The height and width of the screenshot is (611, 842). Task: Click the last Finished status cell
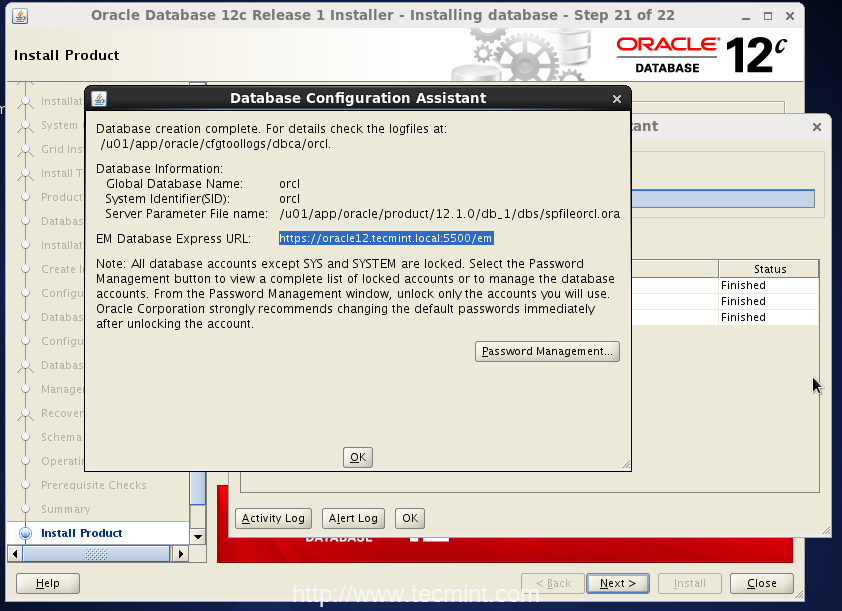[x=769, y=317]
